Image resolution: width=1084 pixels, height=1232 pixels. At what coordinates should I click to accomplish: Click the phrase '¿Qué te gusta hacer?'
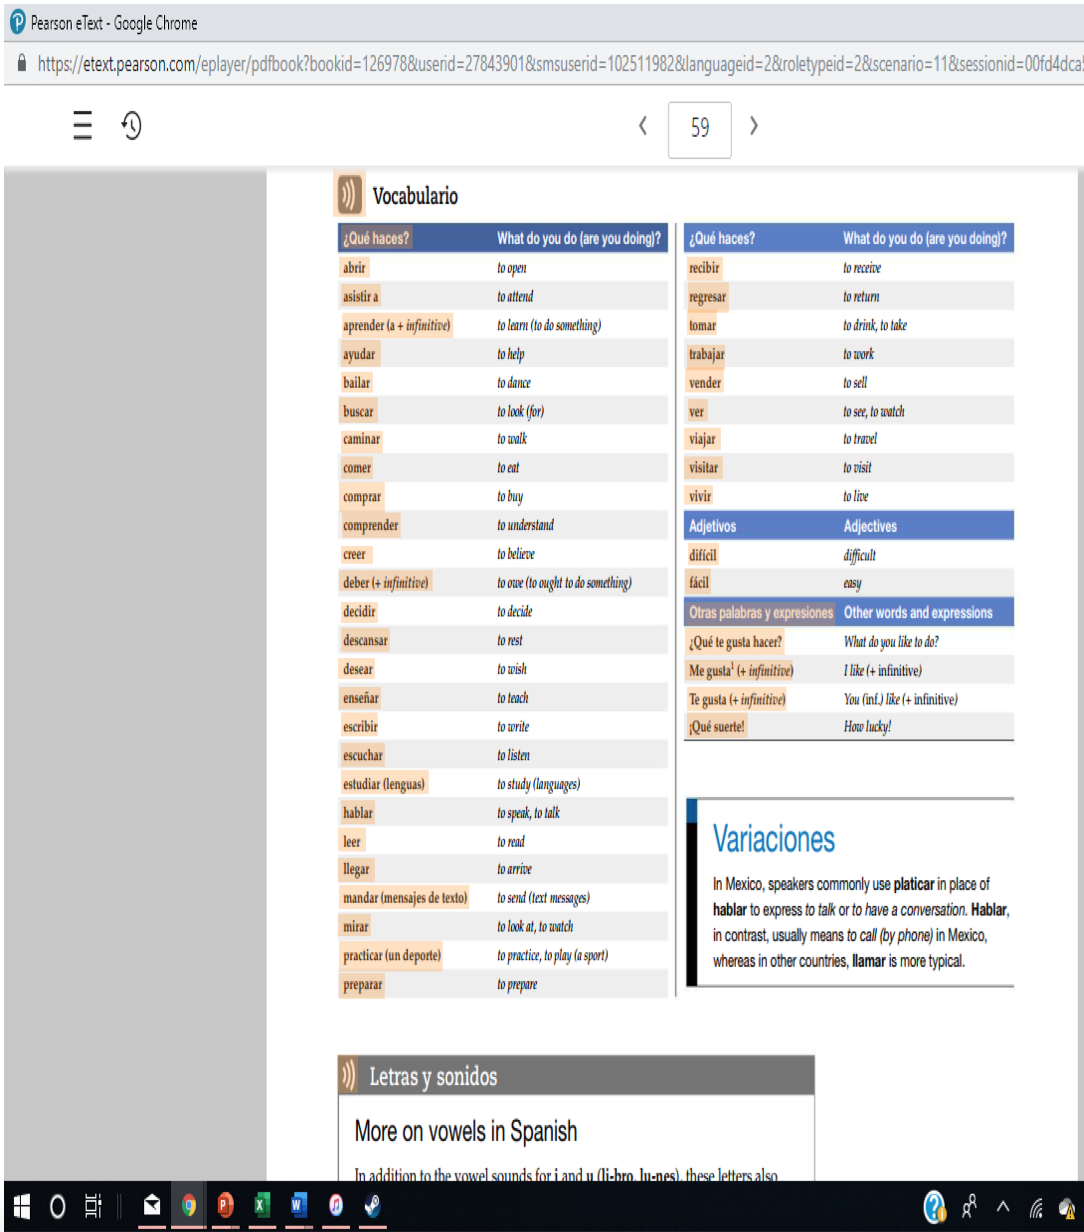(x=736, y=642)
